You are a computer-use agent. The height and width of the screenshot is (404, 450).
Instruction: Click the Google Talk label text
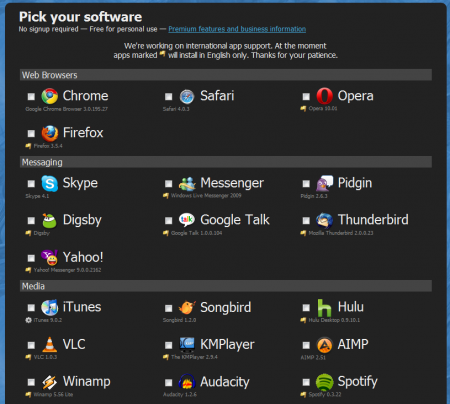(235, 220)
